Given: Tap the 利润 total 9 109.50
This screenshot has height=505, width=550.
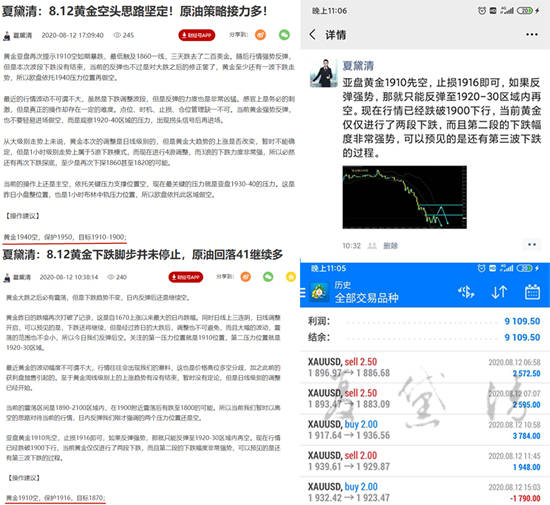Looking at the screenshot, I should [522, 321].
